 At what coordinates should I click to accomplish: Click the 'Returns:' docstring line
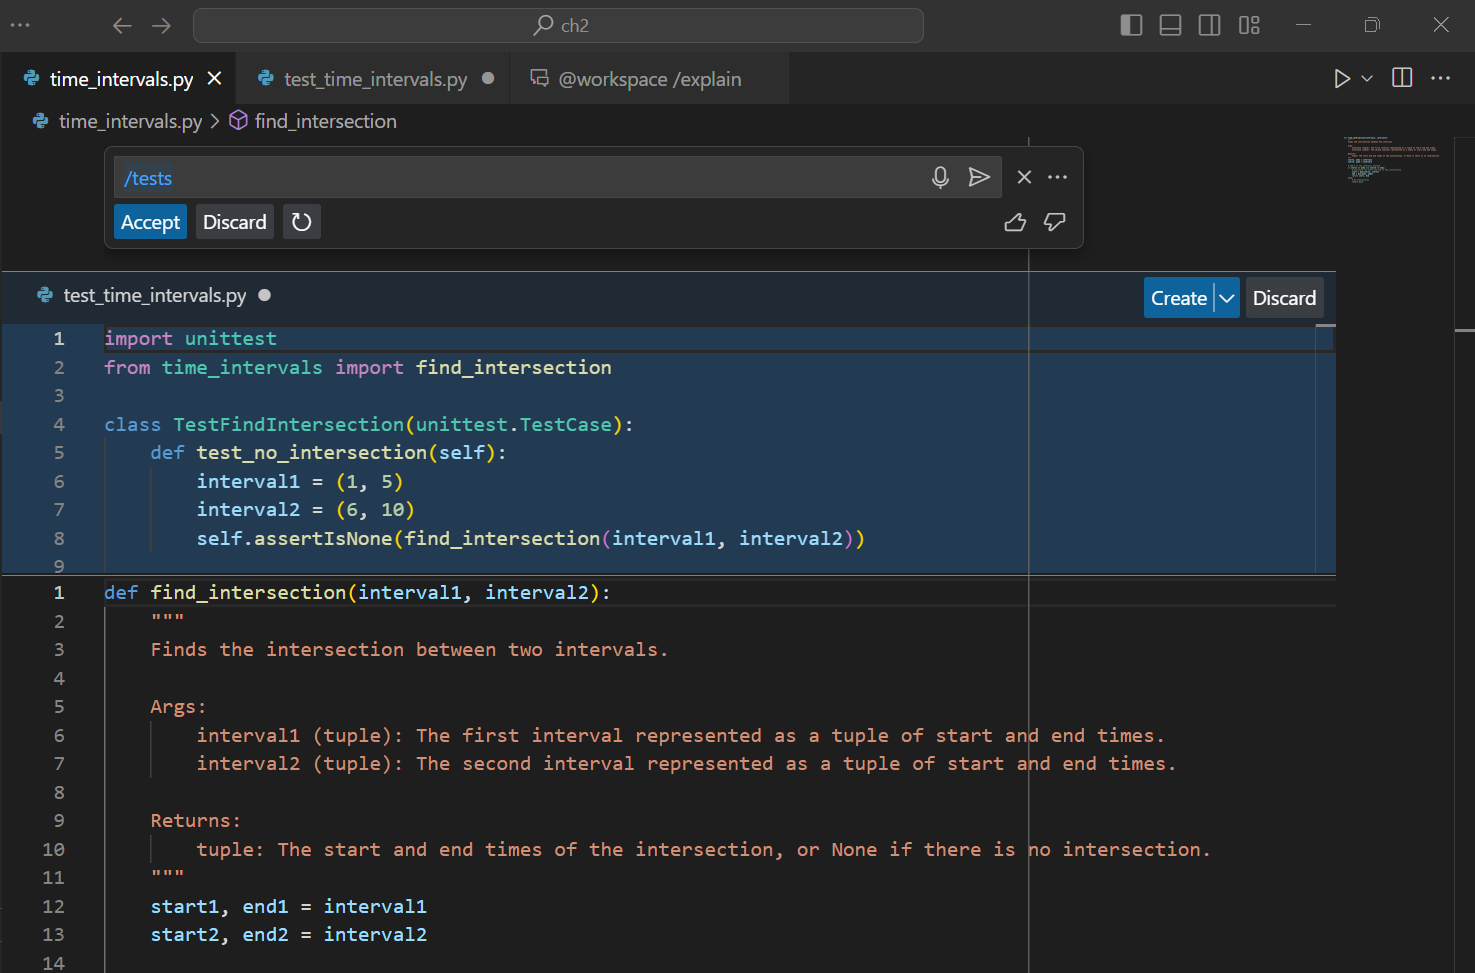(x=195, y=821)
